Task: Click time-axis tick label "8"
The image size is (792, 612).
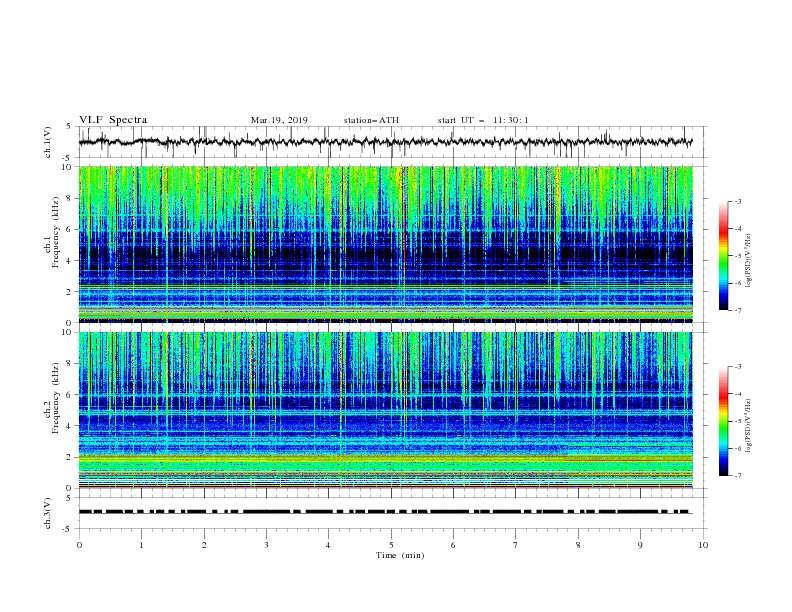Action: pos(578,545)
